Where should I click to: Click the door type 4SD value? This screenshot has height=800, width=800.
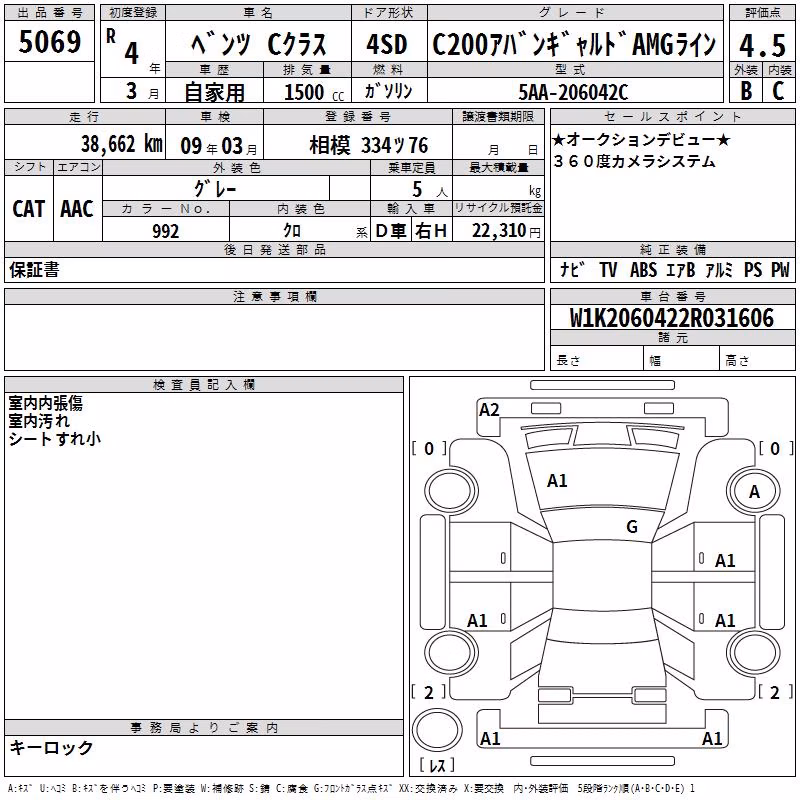tap(387, 45)
